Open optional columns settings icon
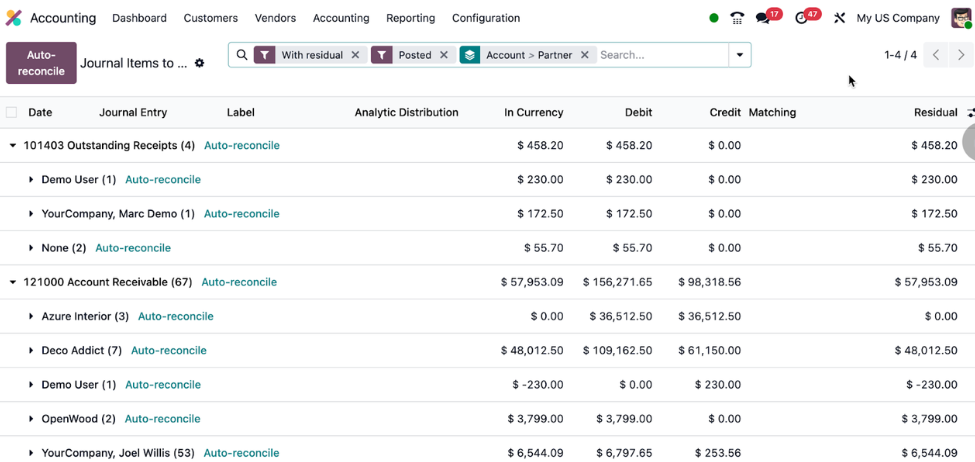Viewport: 975px width, 462px height. pyautogui.click(x=971, y=113)
